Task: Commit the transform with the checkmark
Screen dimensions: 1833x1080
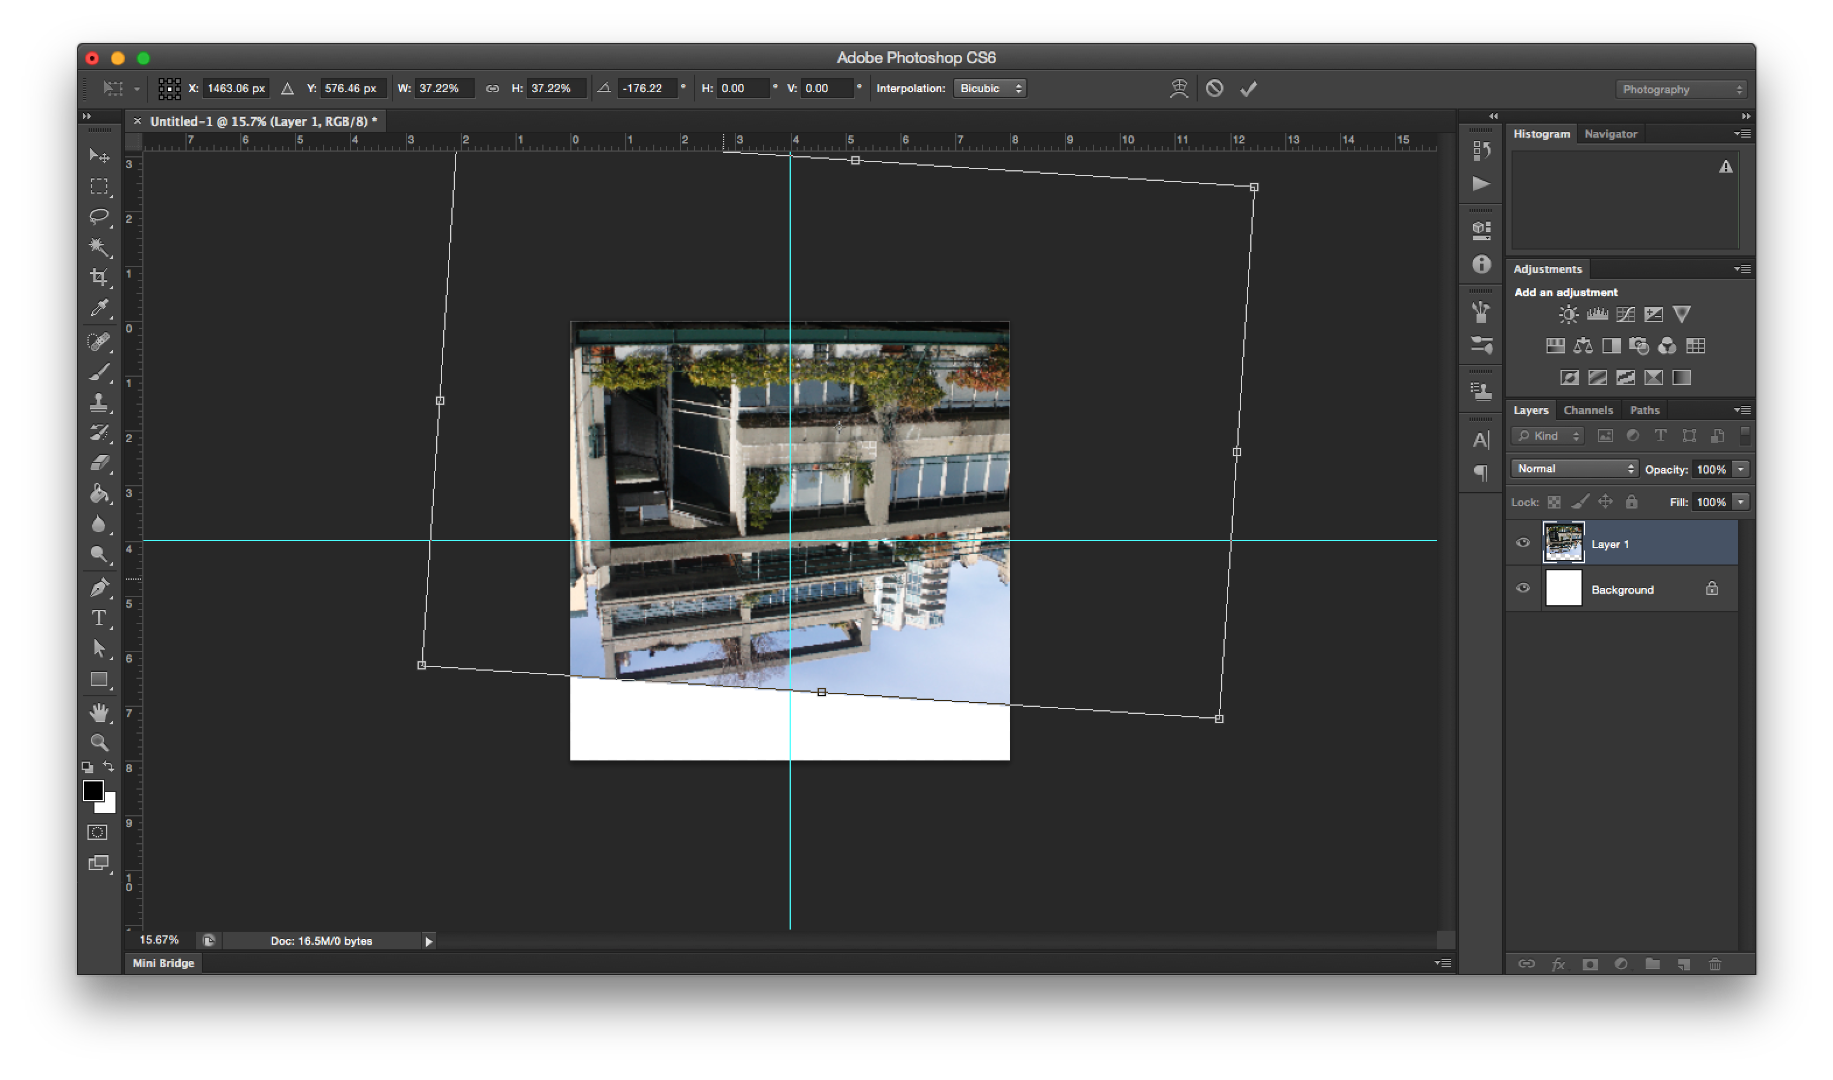Action: (x=1248, y=89)
